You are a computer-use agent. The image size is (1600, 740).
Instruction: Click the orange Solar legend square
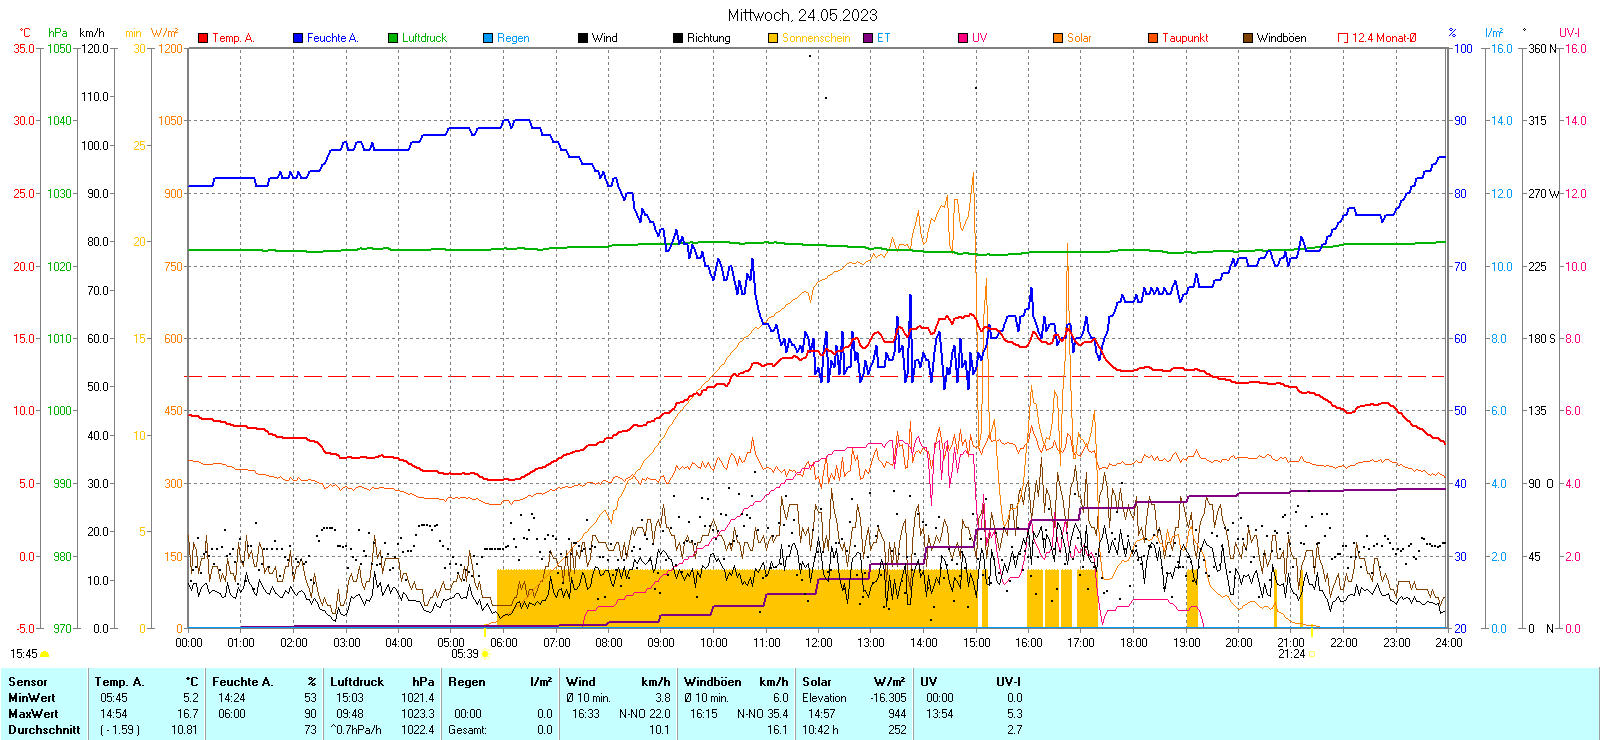pos(1058,38)
